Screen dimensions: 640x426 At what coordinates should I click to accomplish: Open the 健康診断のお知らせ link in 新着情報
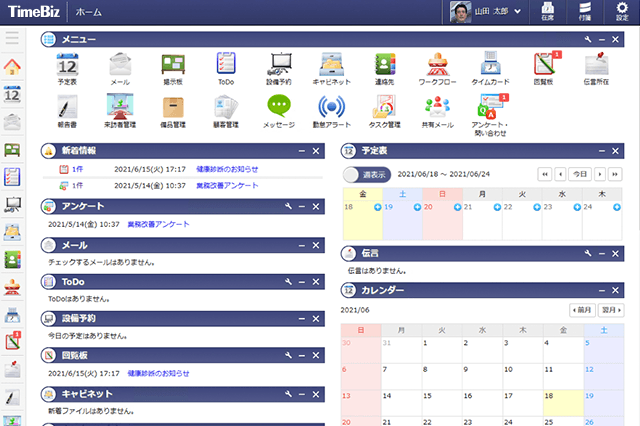click(x=227, y=169)
